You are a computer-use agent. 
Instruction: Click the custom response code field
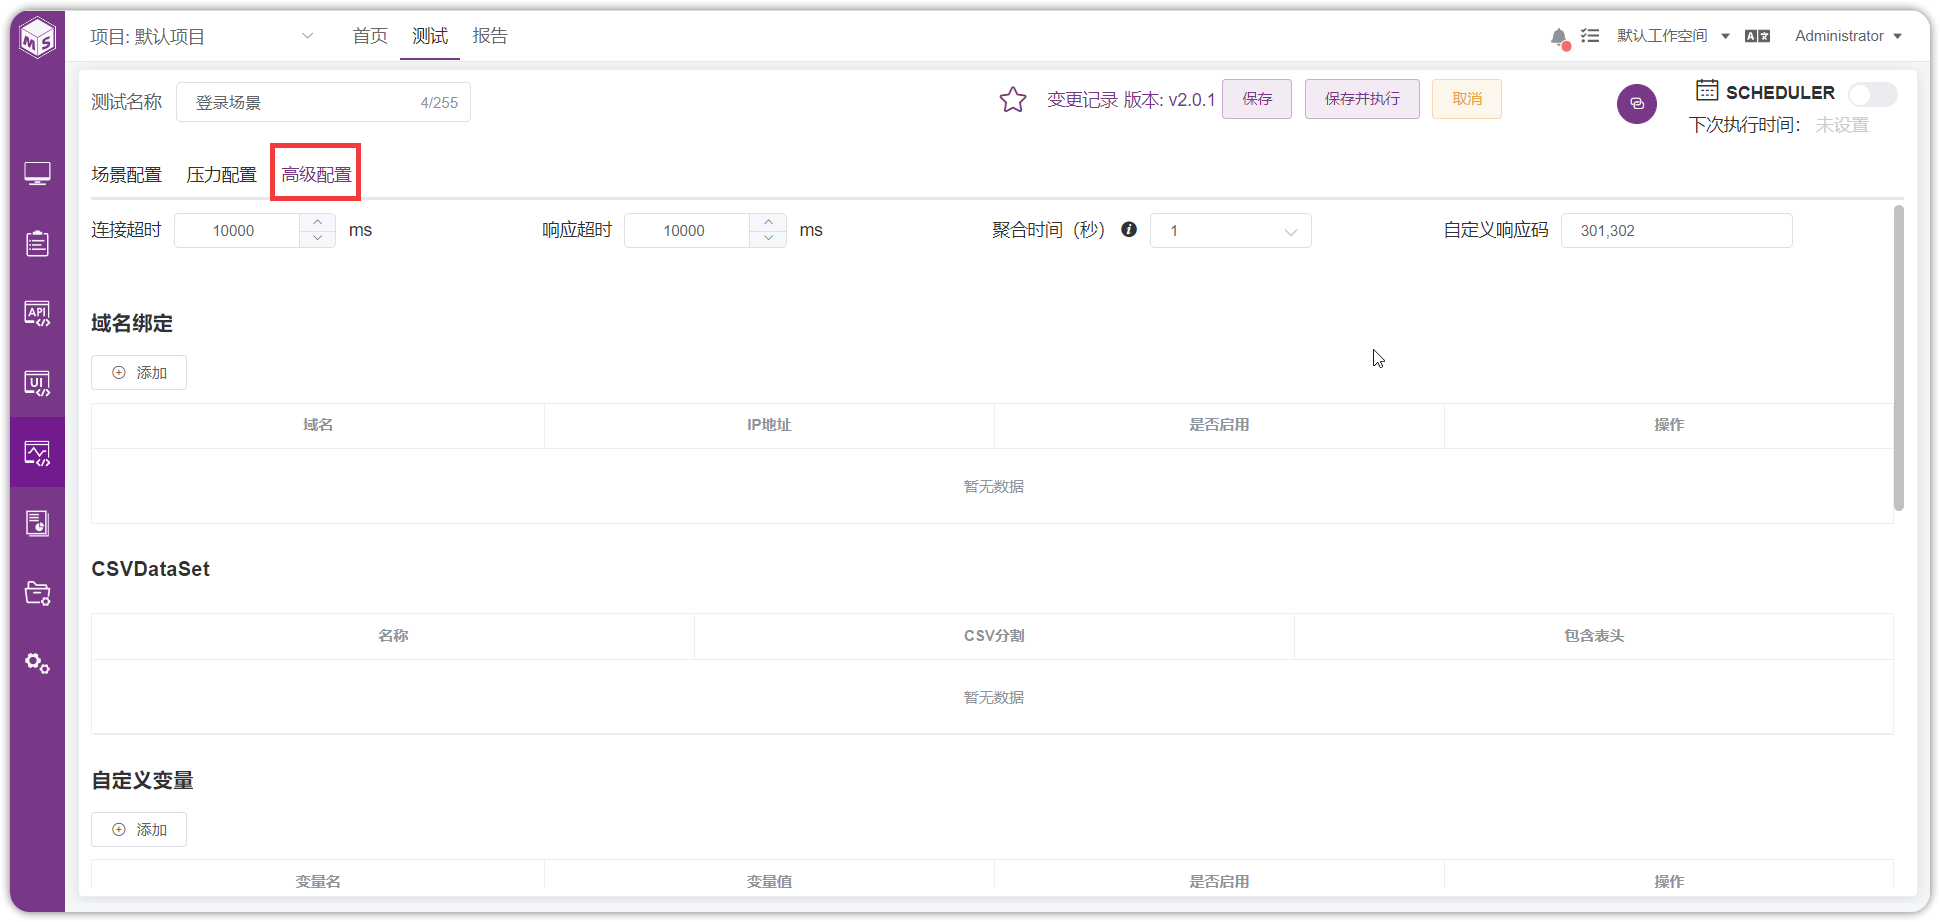[1676, 231]
